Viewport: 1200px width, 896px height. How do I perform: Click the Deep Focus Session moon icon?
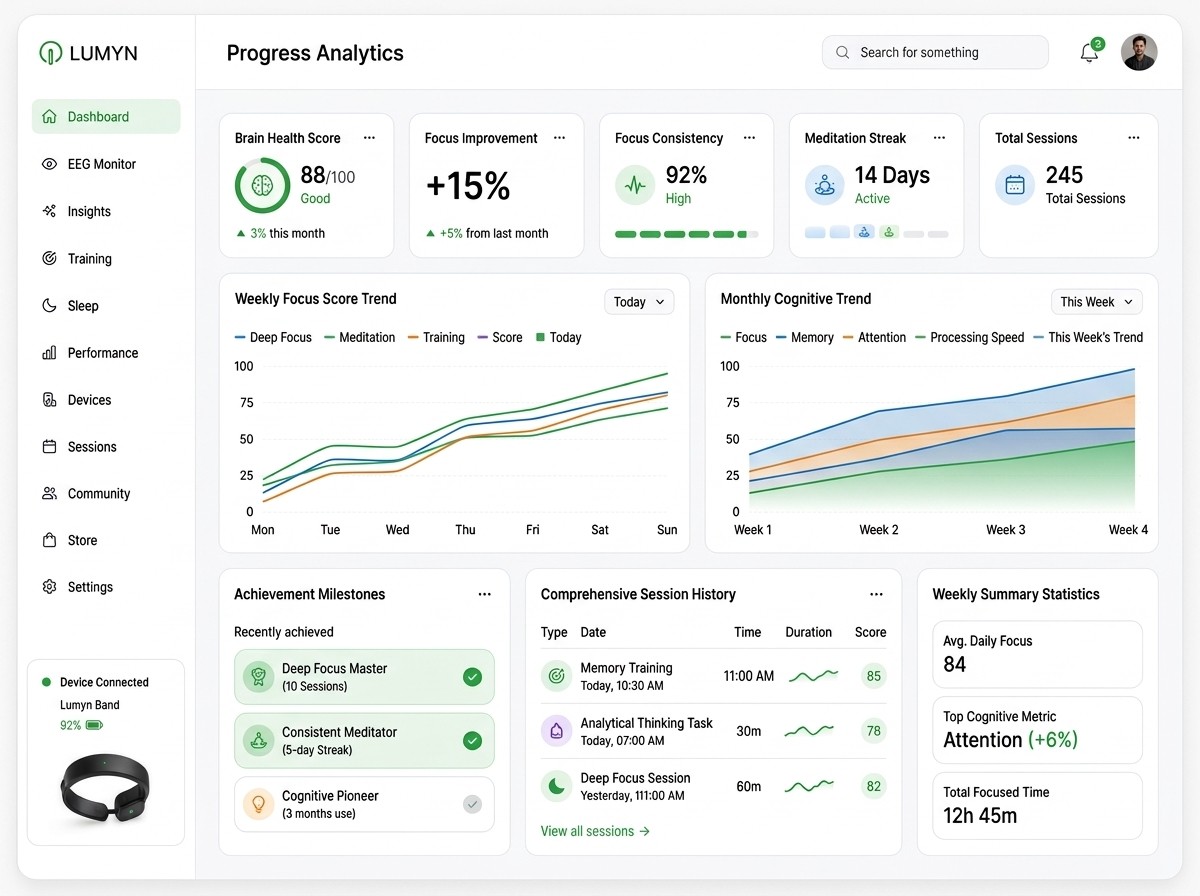tap(556, 786)
